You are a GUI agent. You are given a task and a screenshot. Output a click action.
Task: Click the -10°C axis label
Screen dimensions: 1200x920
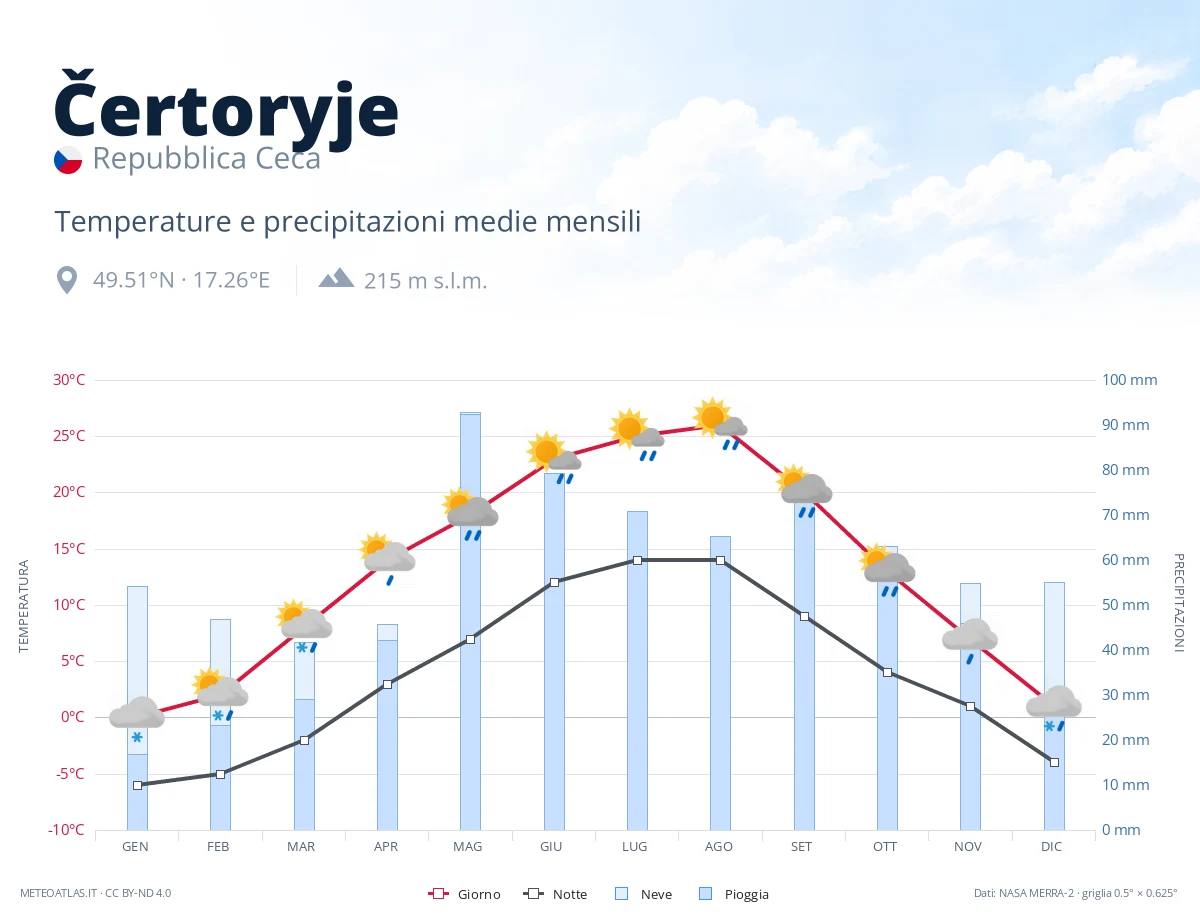click(x=67, y=830)
